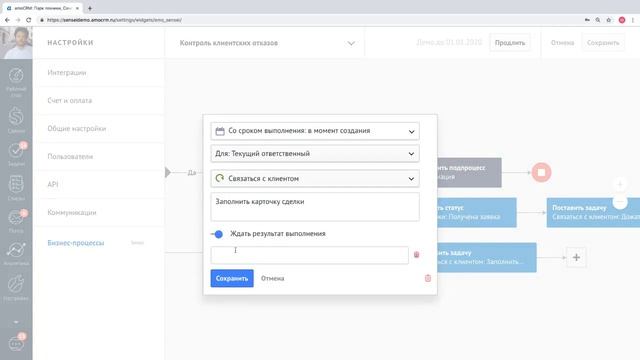
Task: Open the chat bubble icon at sidebar bottom
Action: (16, 344)
